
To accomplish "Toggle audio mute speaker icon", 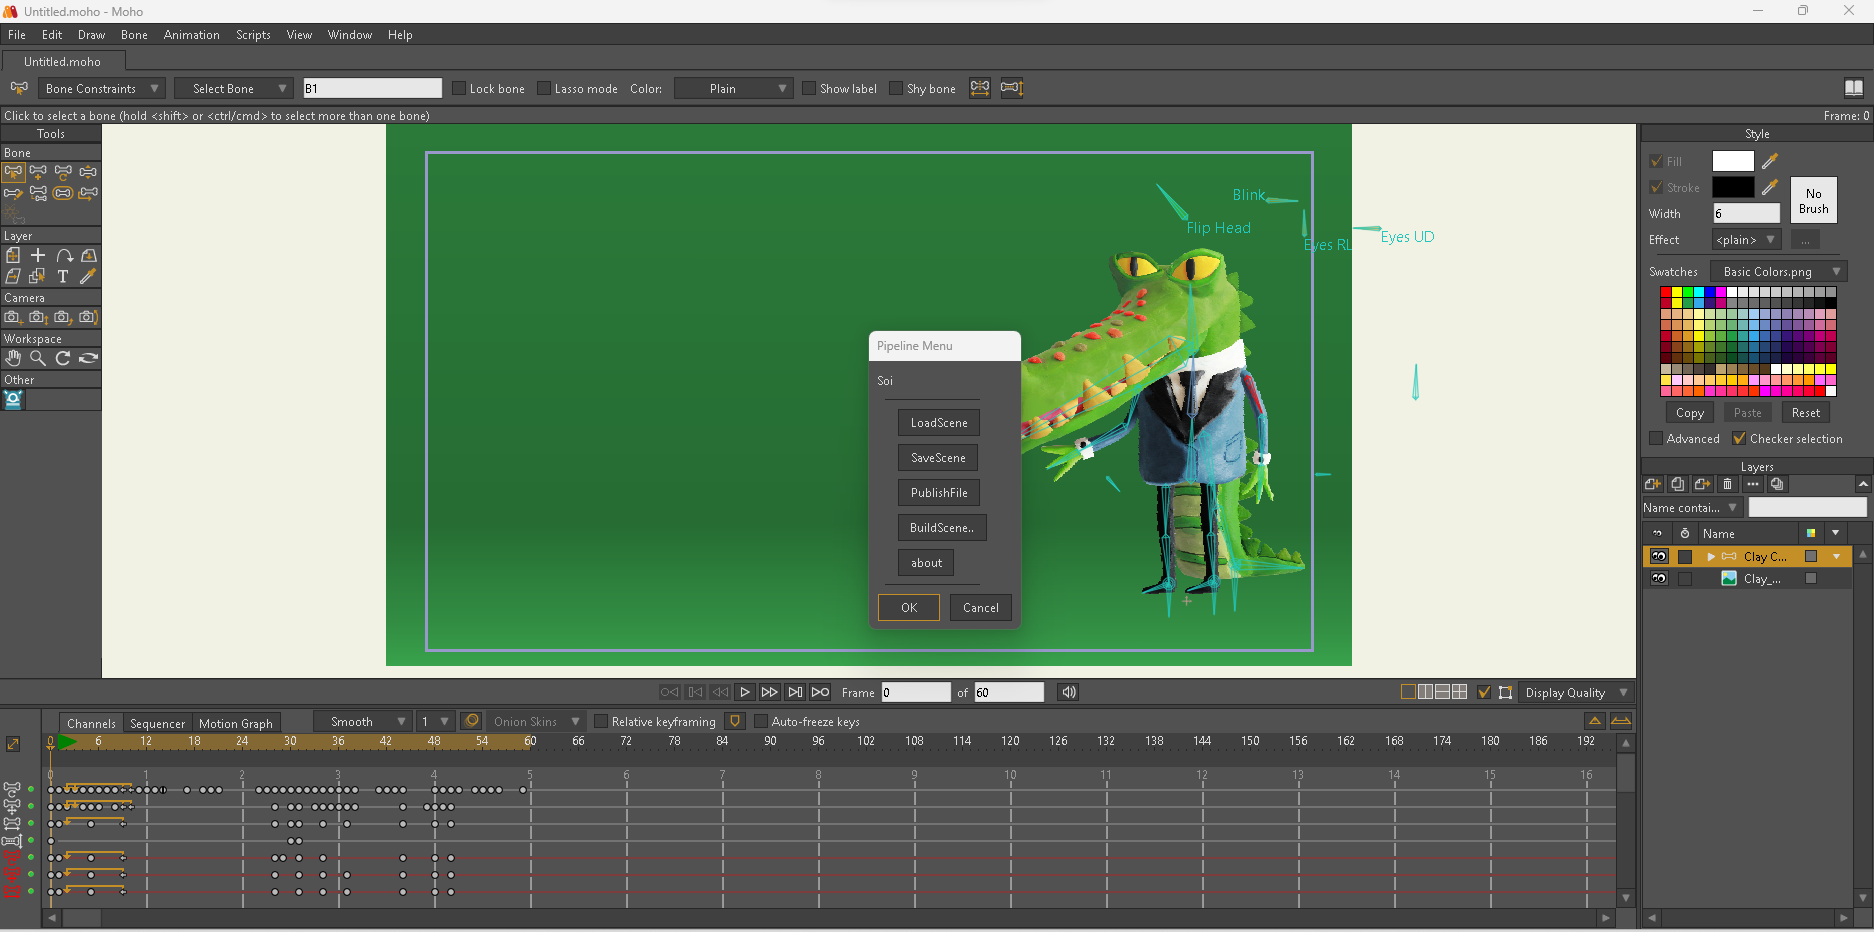I will 1069,692.
